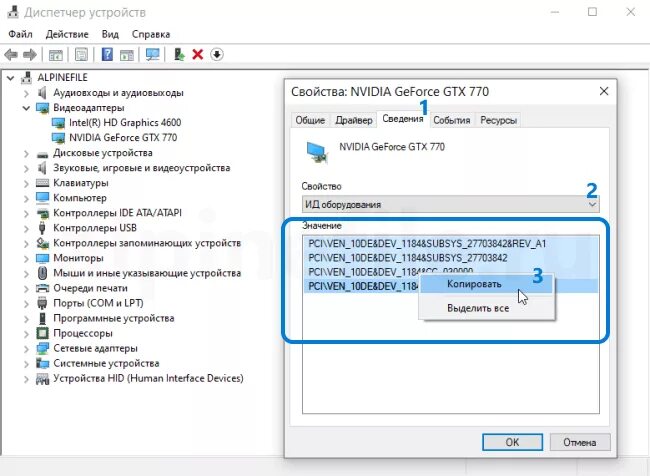650x476 pixels.
Task: Maximize the Диспетчер устройств window
Action: 592,12
